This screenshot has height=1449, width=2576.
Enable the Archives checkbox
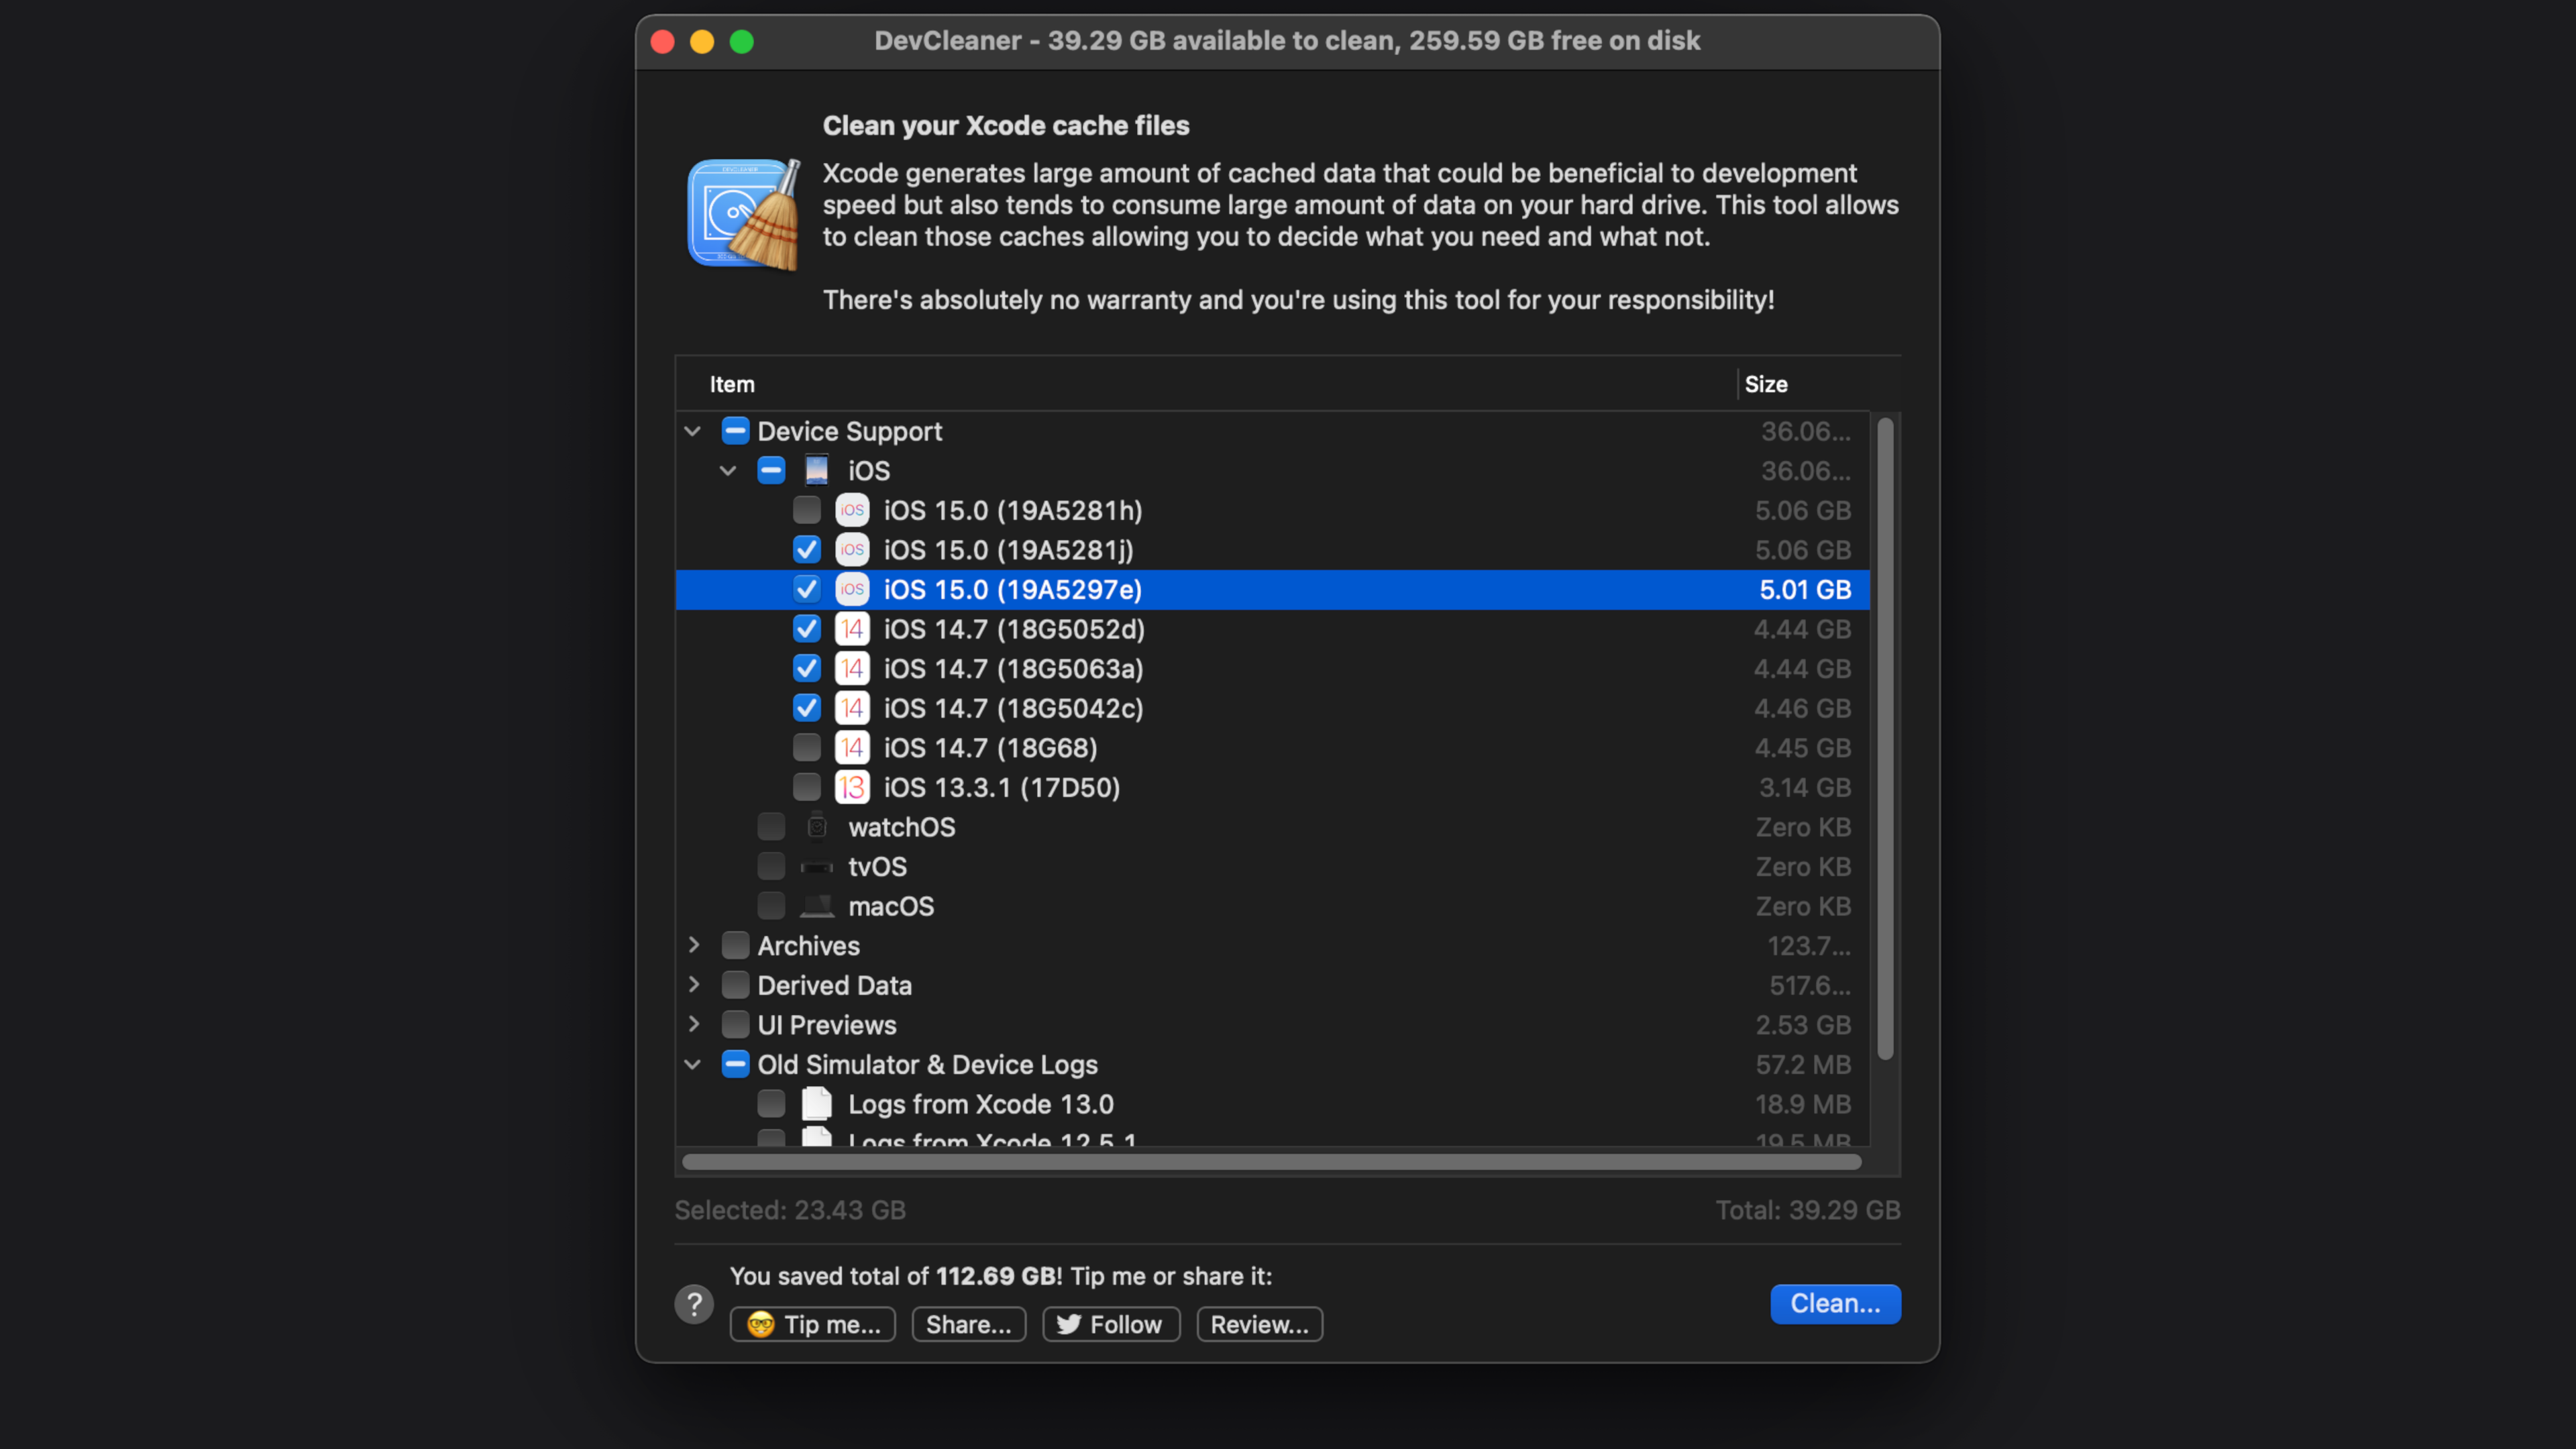(x=735, y=945)
